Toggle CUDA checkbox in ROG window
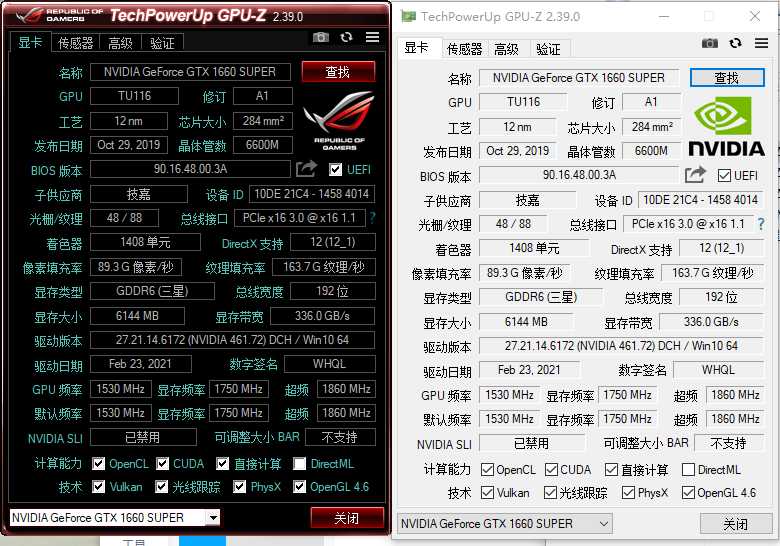The image size is (780, 546). pos(162,463)
